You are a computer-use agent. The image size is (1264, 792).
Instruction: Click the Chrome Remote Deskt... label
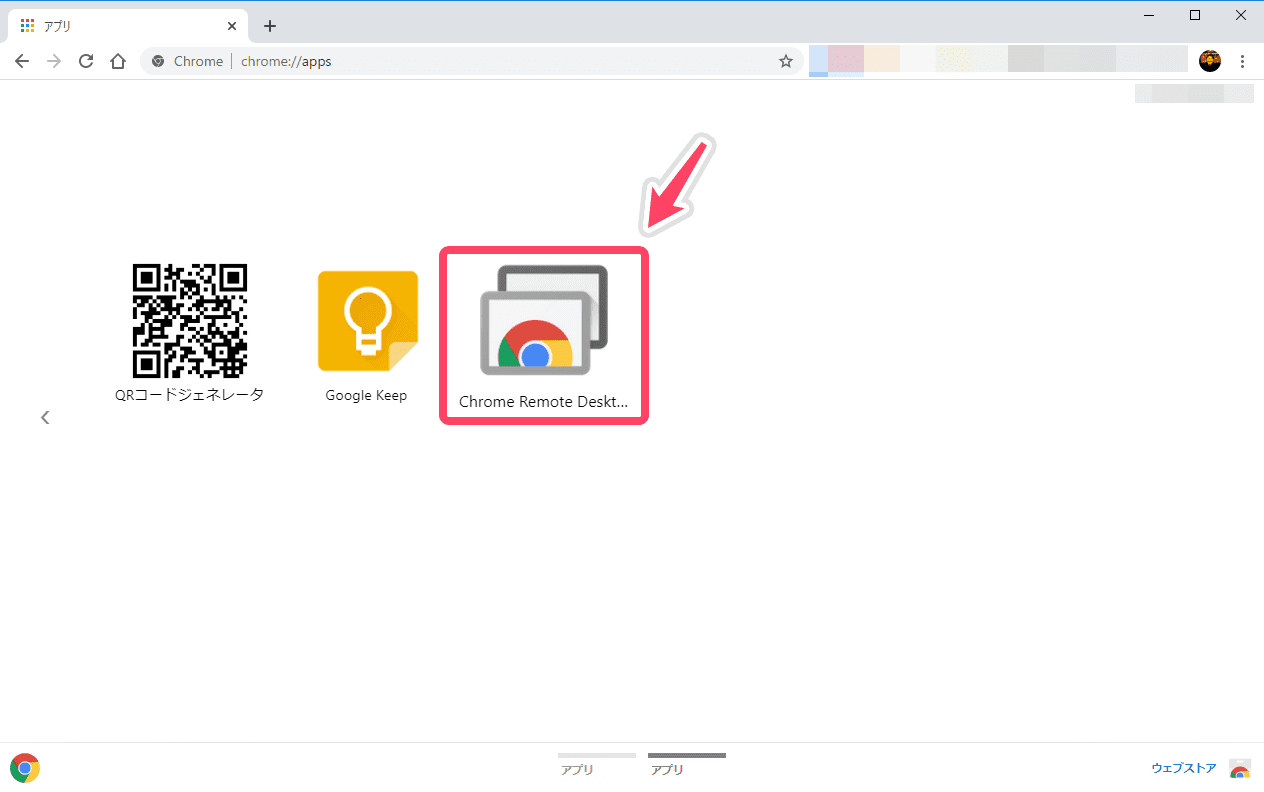click(x=544, y=402)
